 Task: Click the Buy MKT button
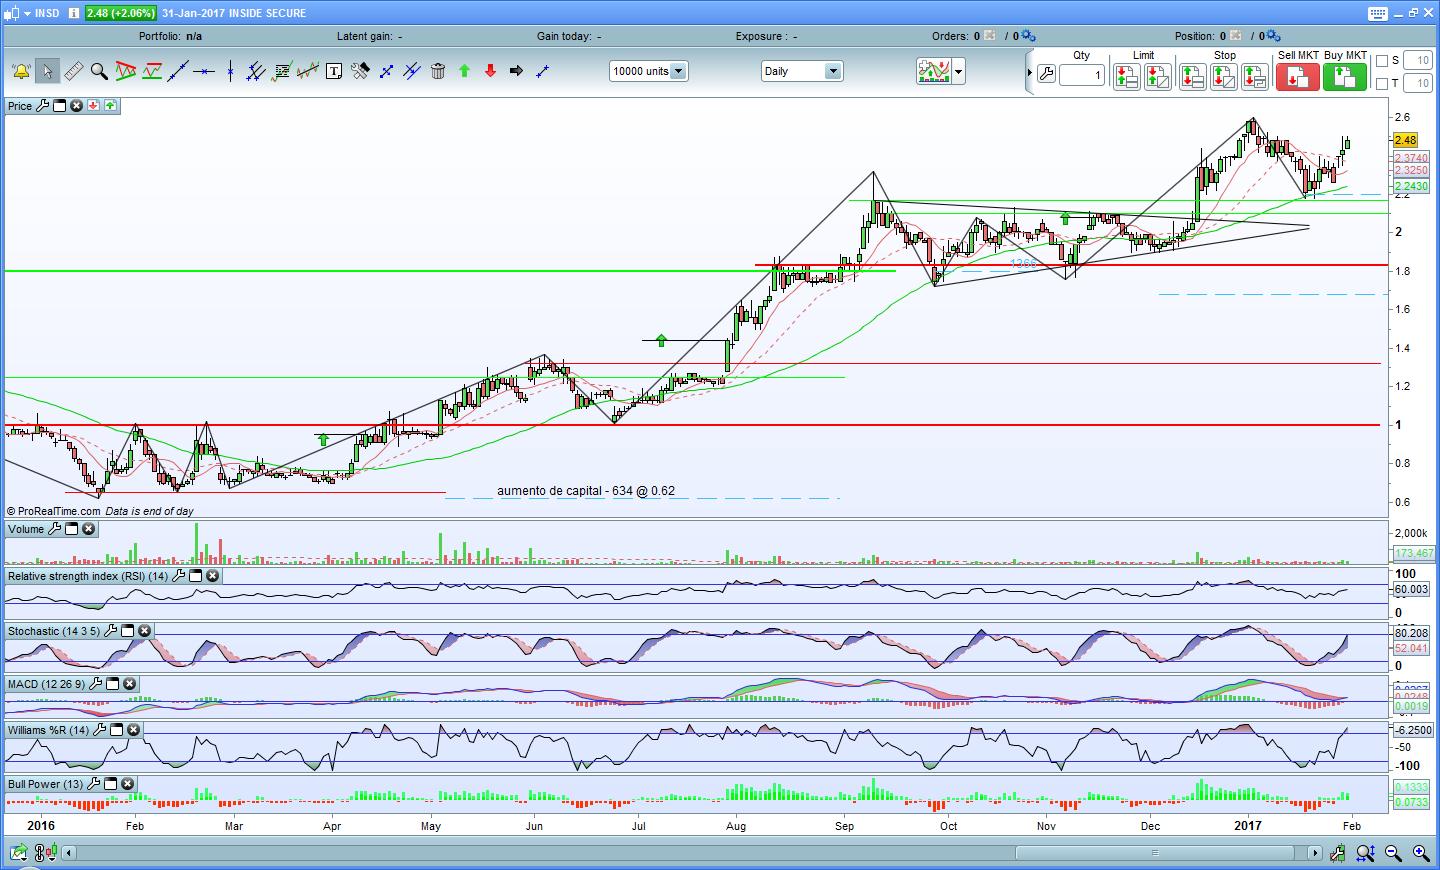click(x=1345, y=76)
